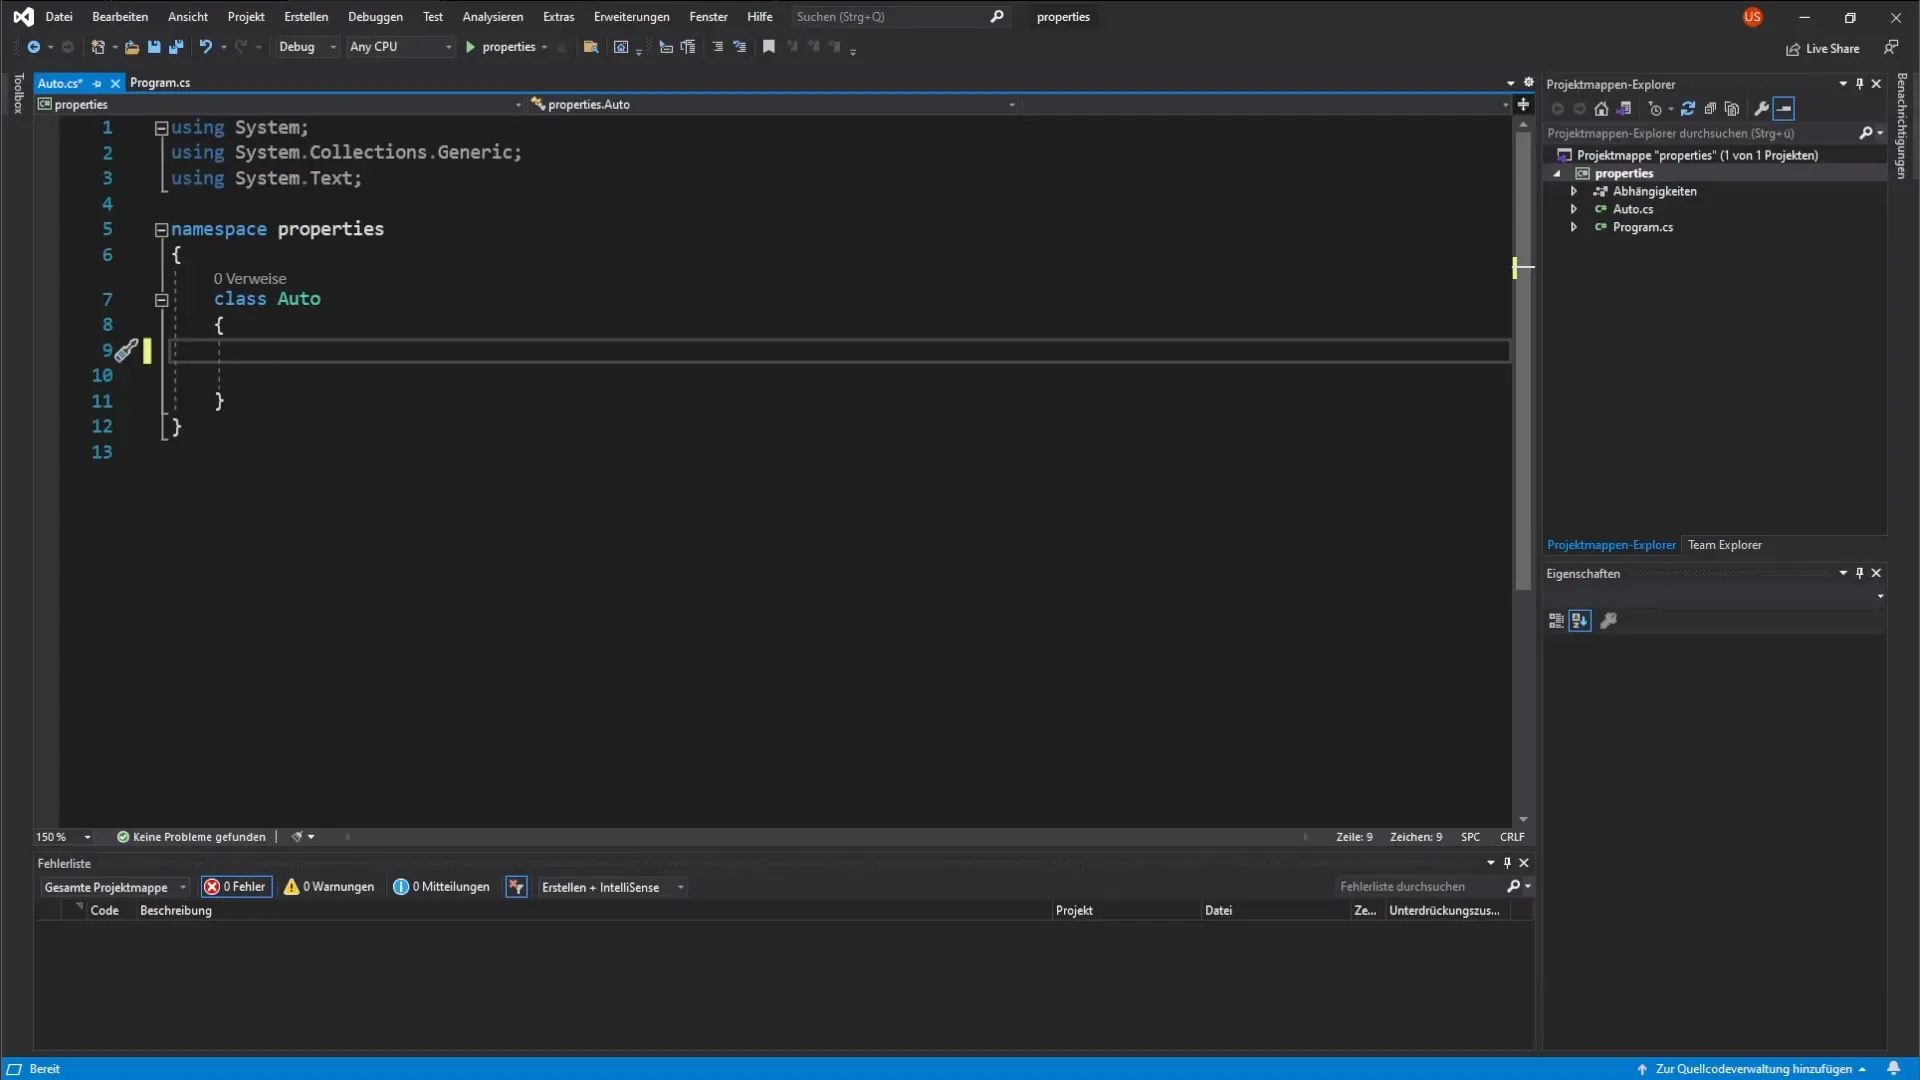Open properties wrench in Projektmappen-Explorer toolbar
The height and width of the screenshot is (1080, 1920).
1762,109
